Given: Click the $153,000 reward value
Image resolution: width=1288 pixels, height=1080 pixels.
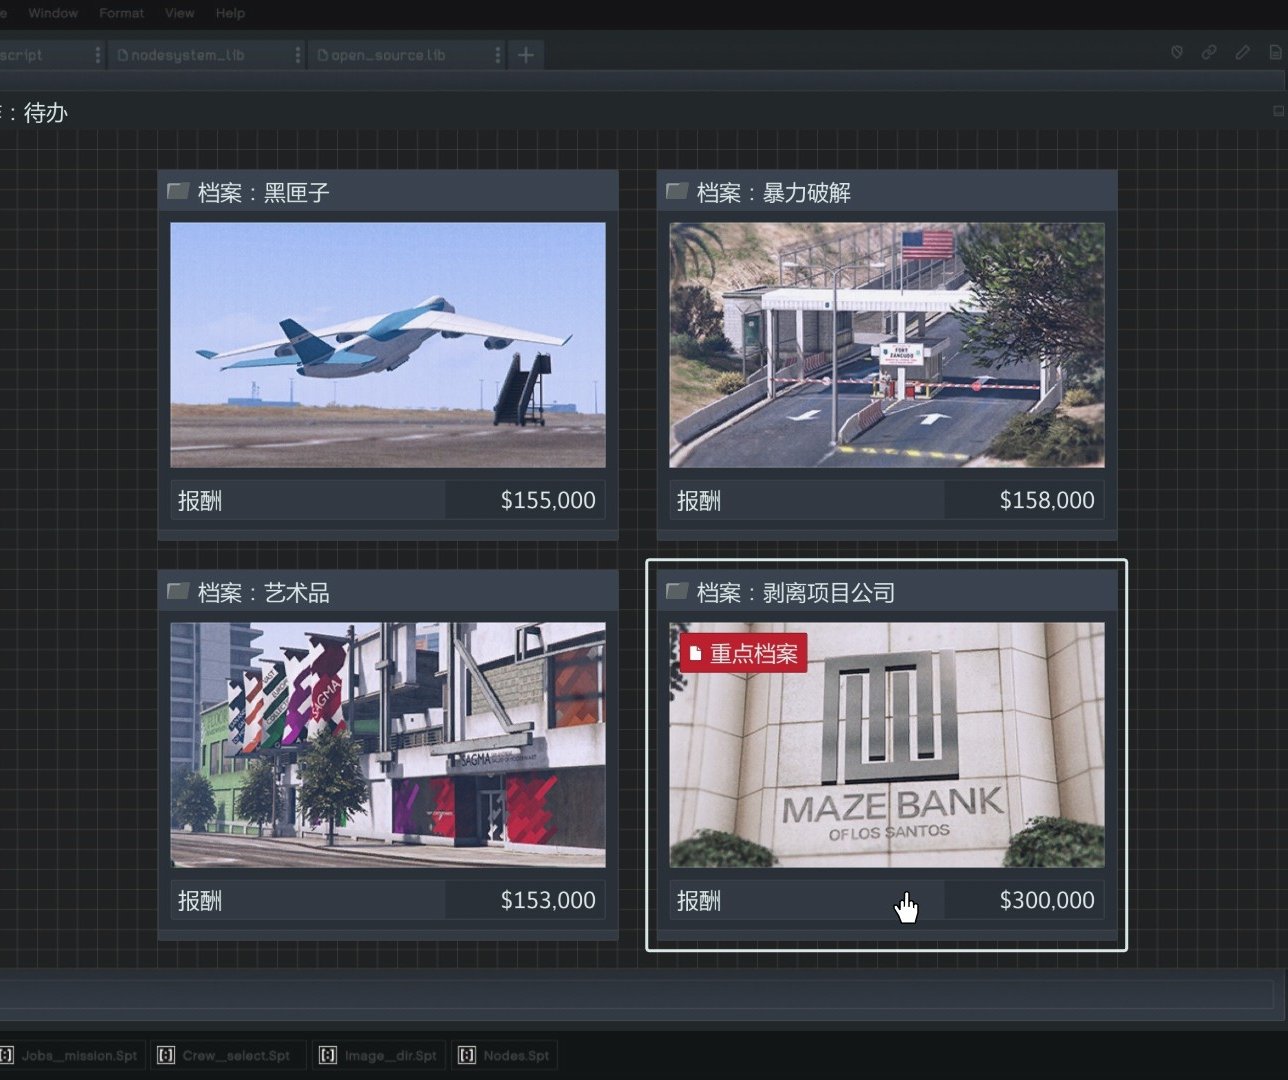Looking at the screenshot, I should [x=548, y=900].
